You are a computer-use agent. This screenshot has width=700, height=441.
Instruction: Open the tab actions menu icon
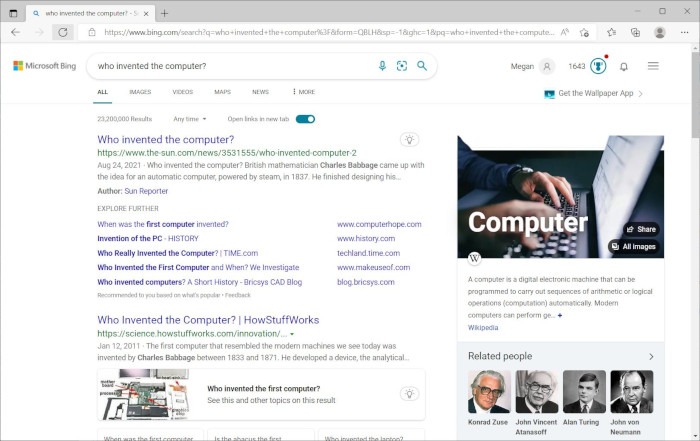pyautogui.click(x=13, y=13)
